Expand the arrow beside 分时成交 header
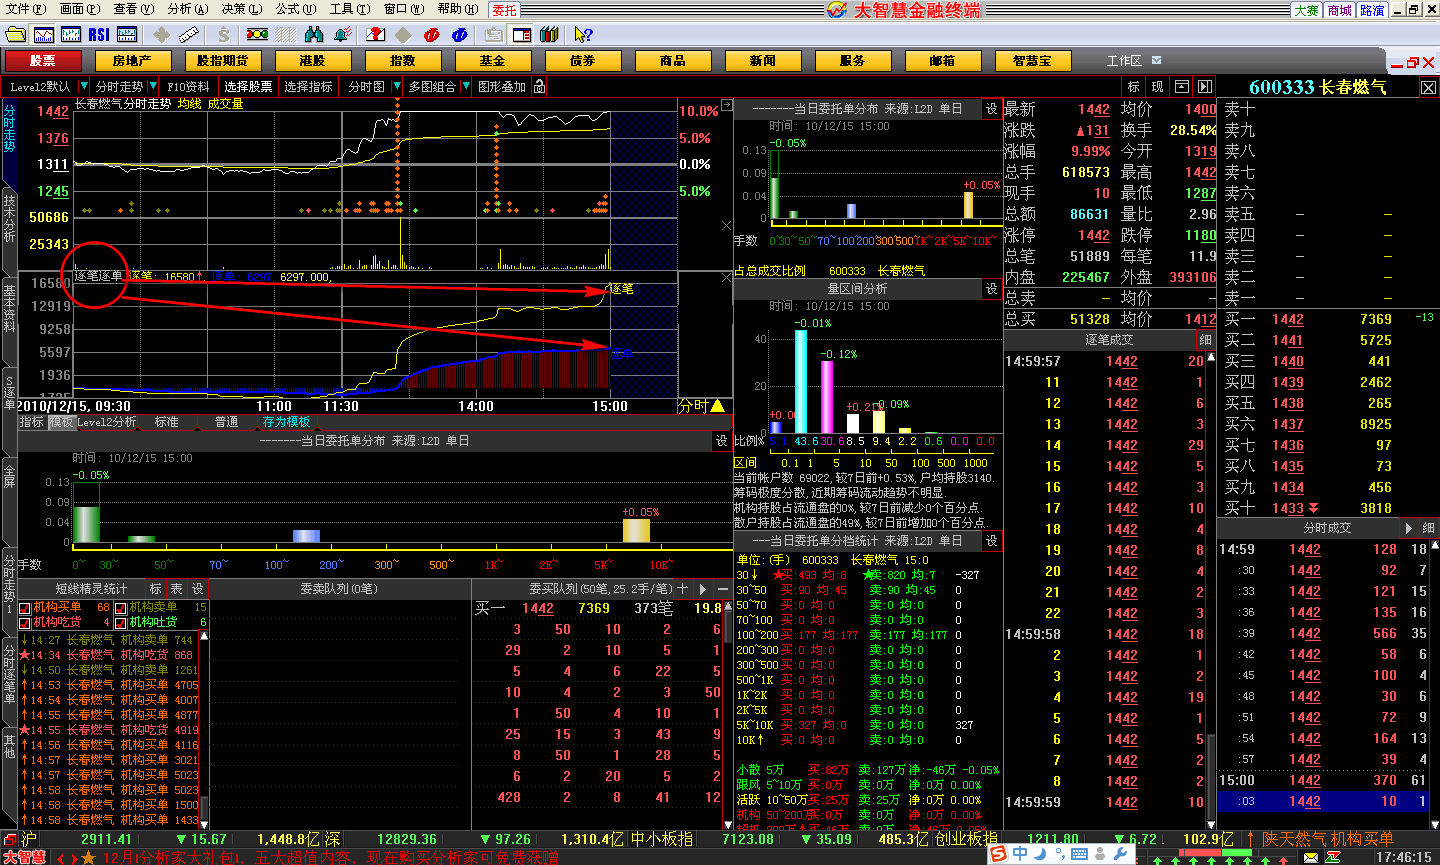This screenshot has width=1440, height=865. [1409, 528]
